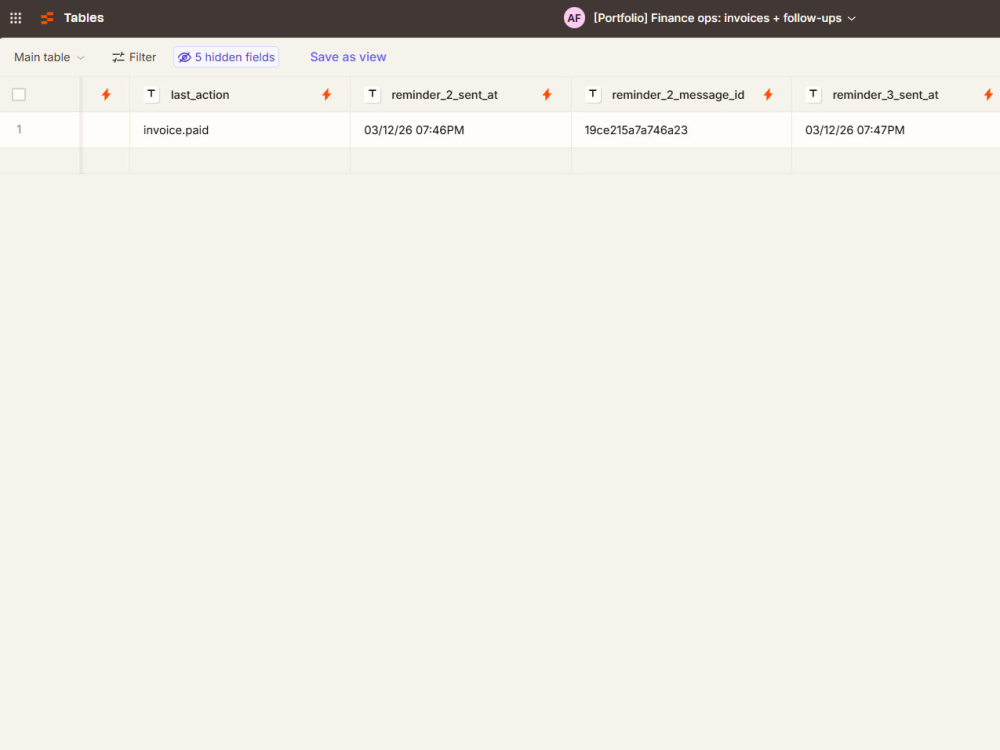Tick the select-all rows checkbox
The height and width of the screenshot is (750, 1000).
coord(19,94)
